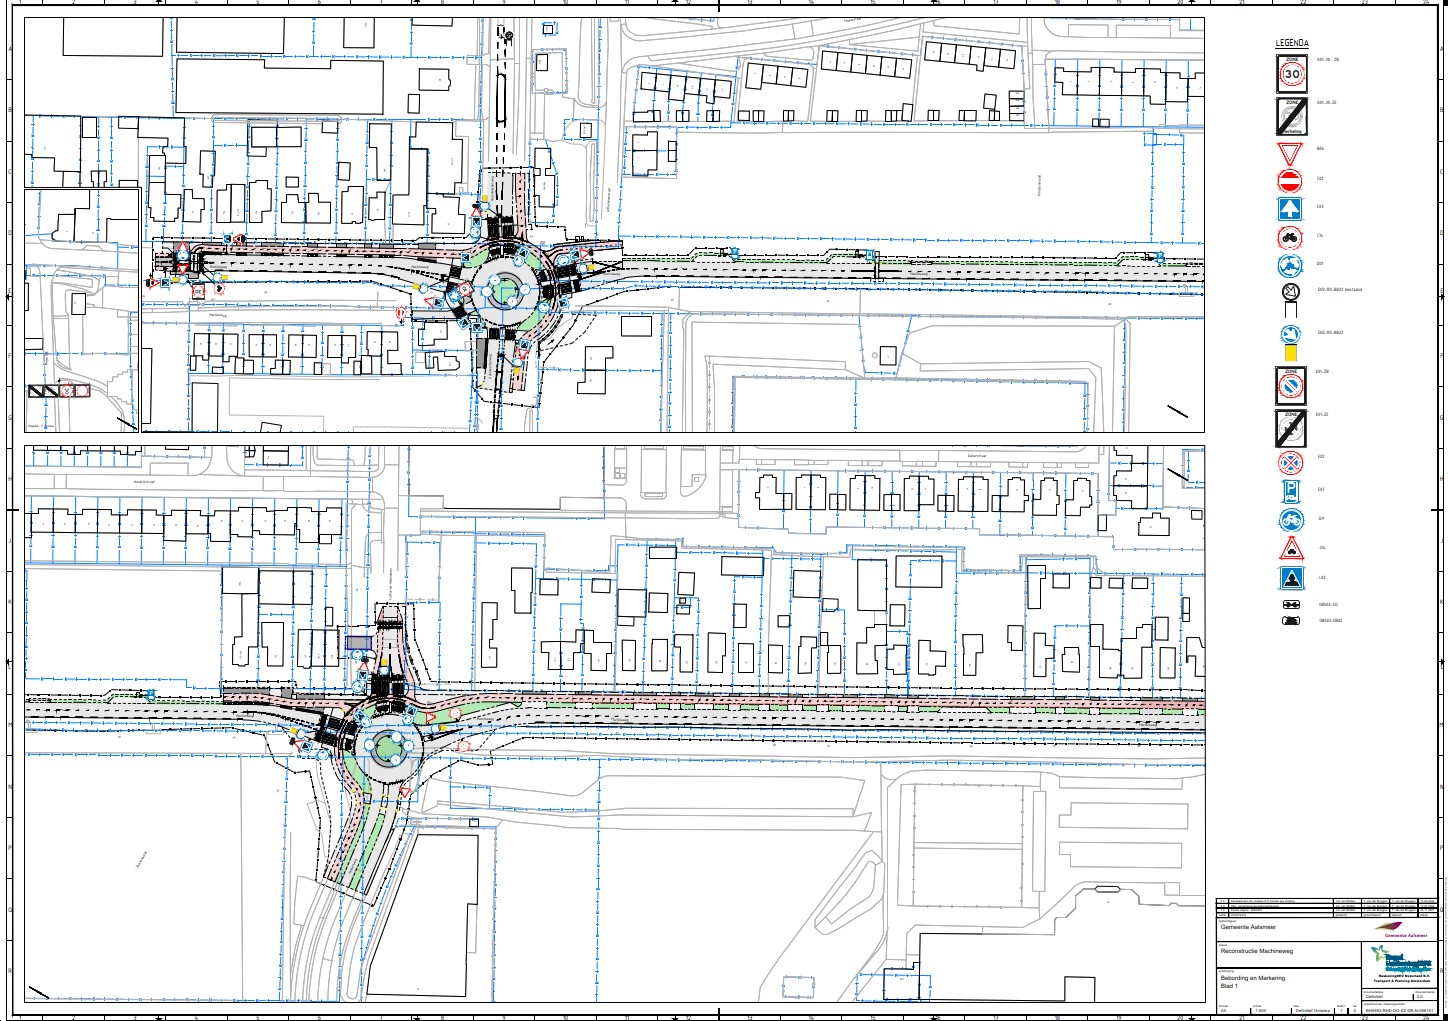Click the LEGENDA heading
The height and width of the screenshot is (1021, 1448).
pos(1291,44)
